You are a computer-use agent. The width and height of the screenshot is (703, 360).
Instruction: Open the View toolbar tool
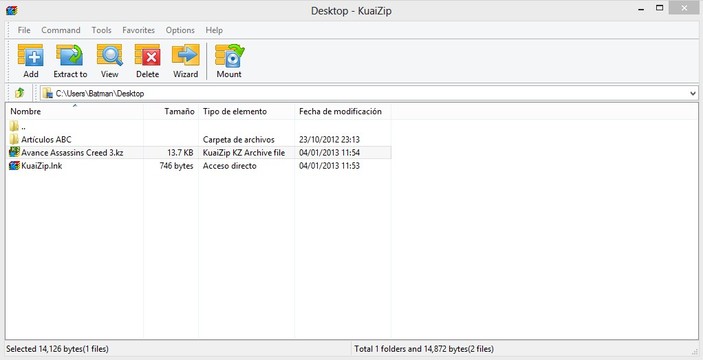(x=109, y=61)
